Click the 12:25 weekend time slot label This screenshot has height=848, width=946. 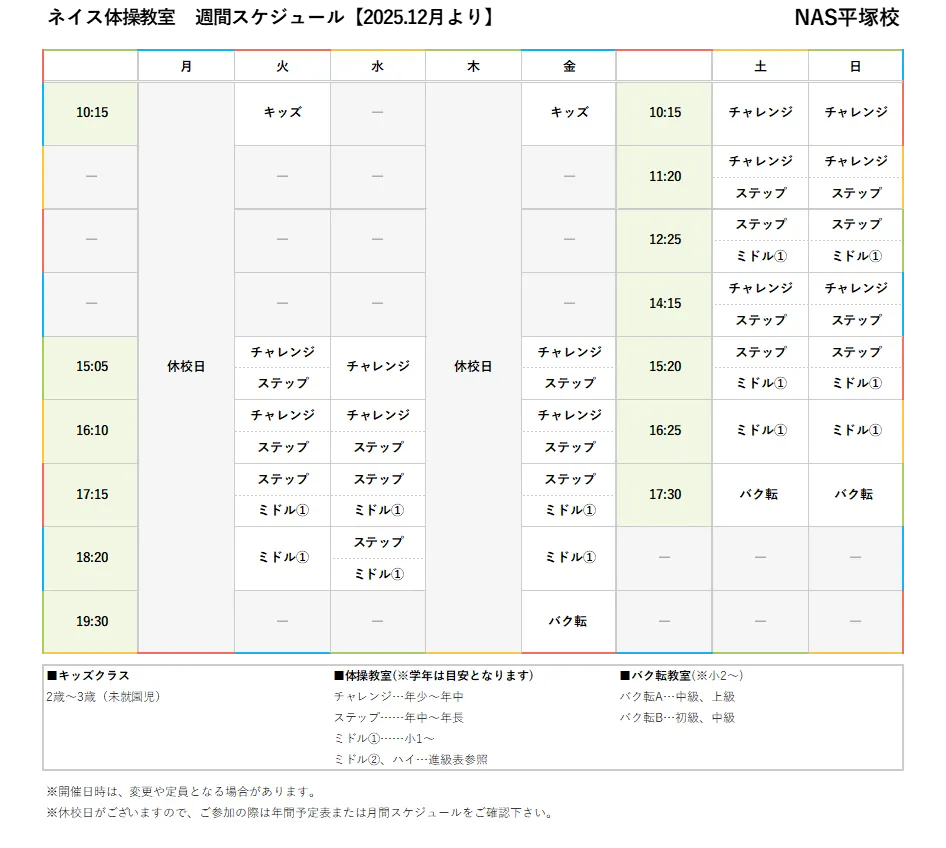point(664,240)
